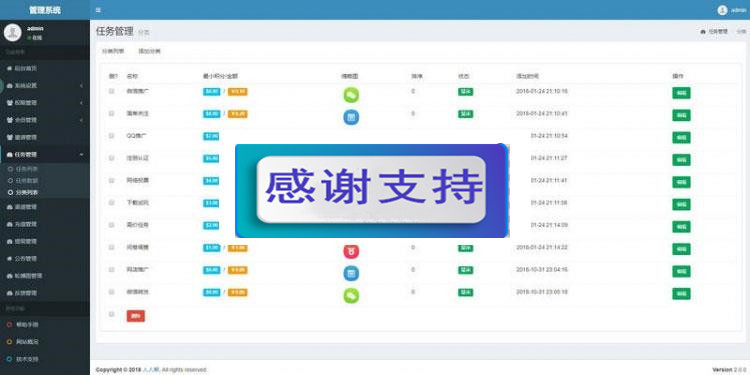Screen dimensions: 750x375
Task: Click the blue round thumbnail in the second row
Action: 351,117
